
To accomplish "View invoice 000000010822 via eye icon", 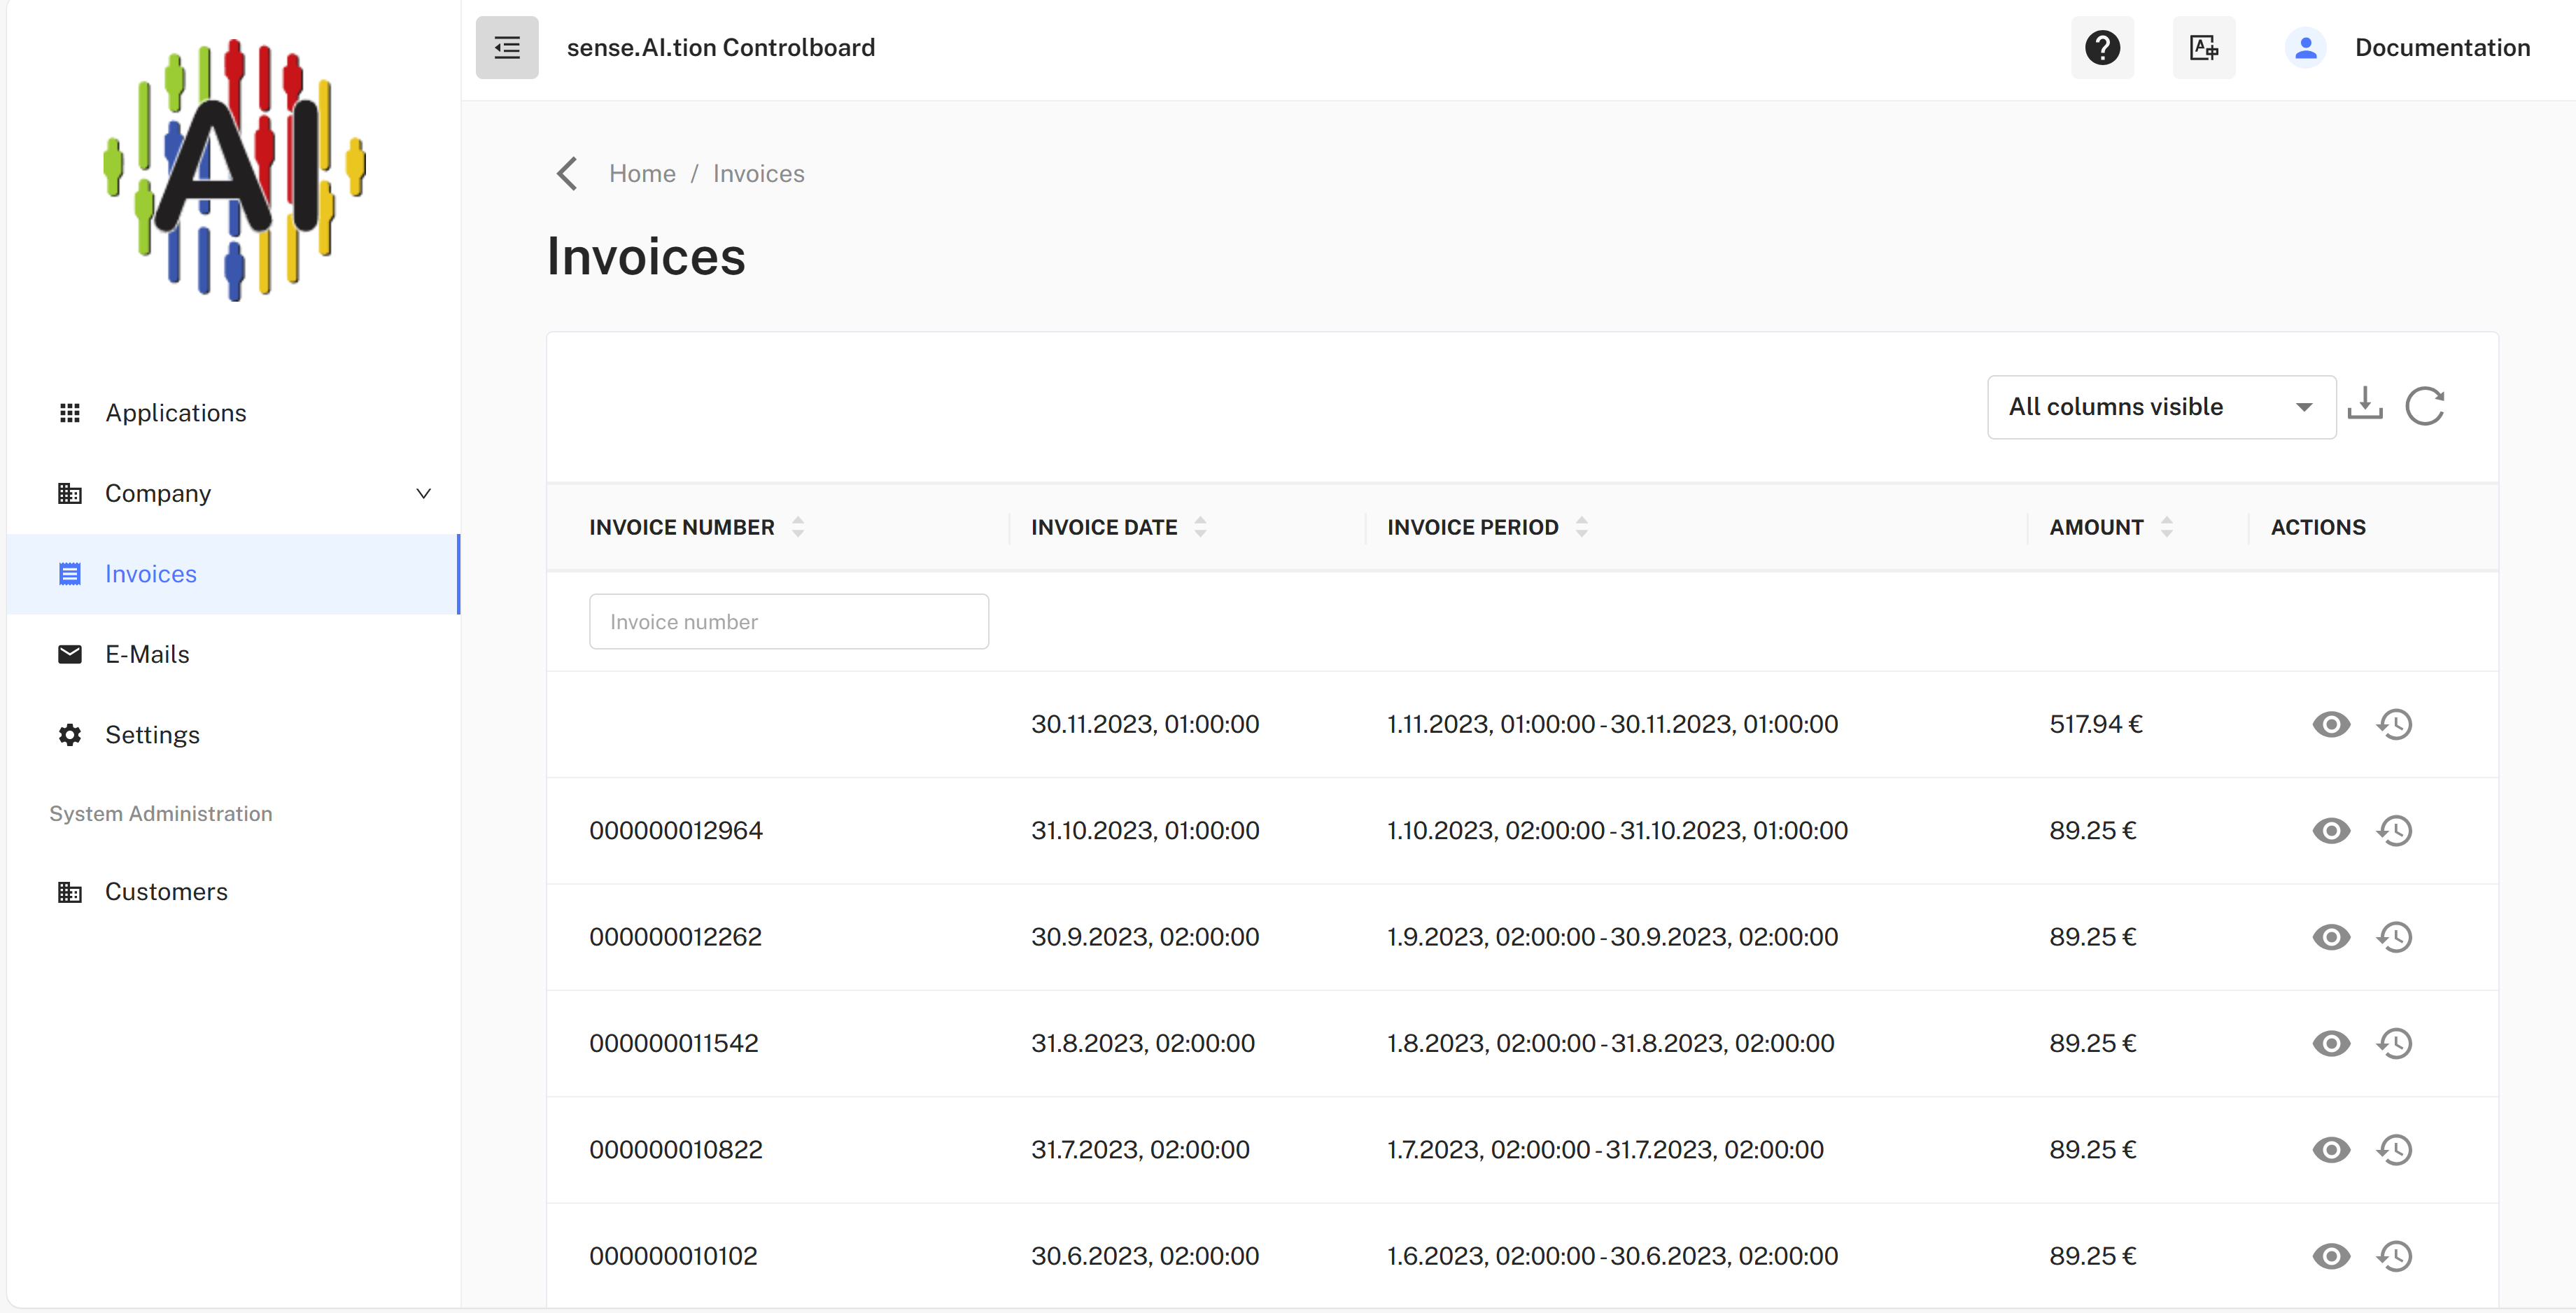I will click(x=2331, y=1150).
